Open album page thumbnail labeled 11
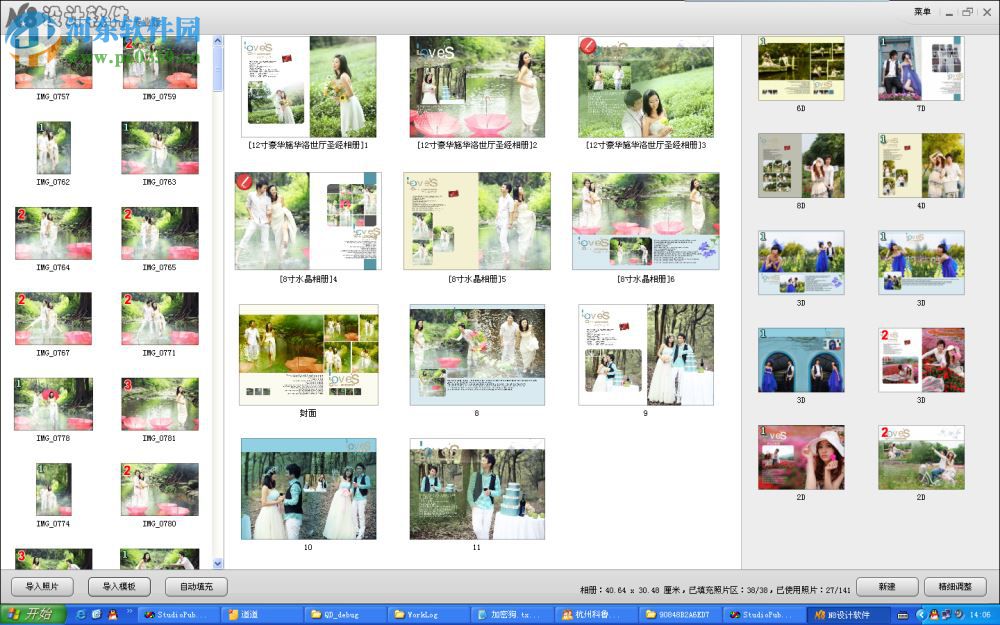 click(477, 489)
